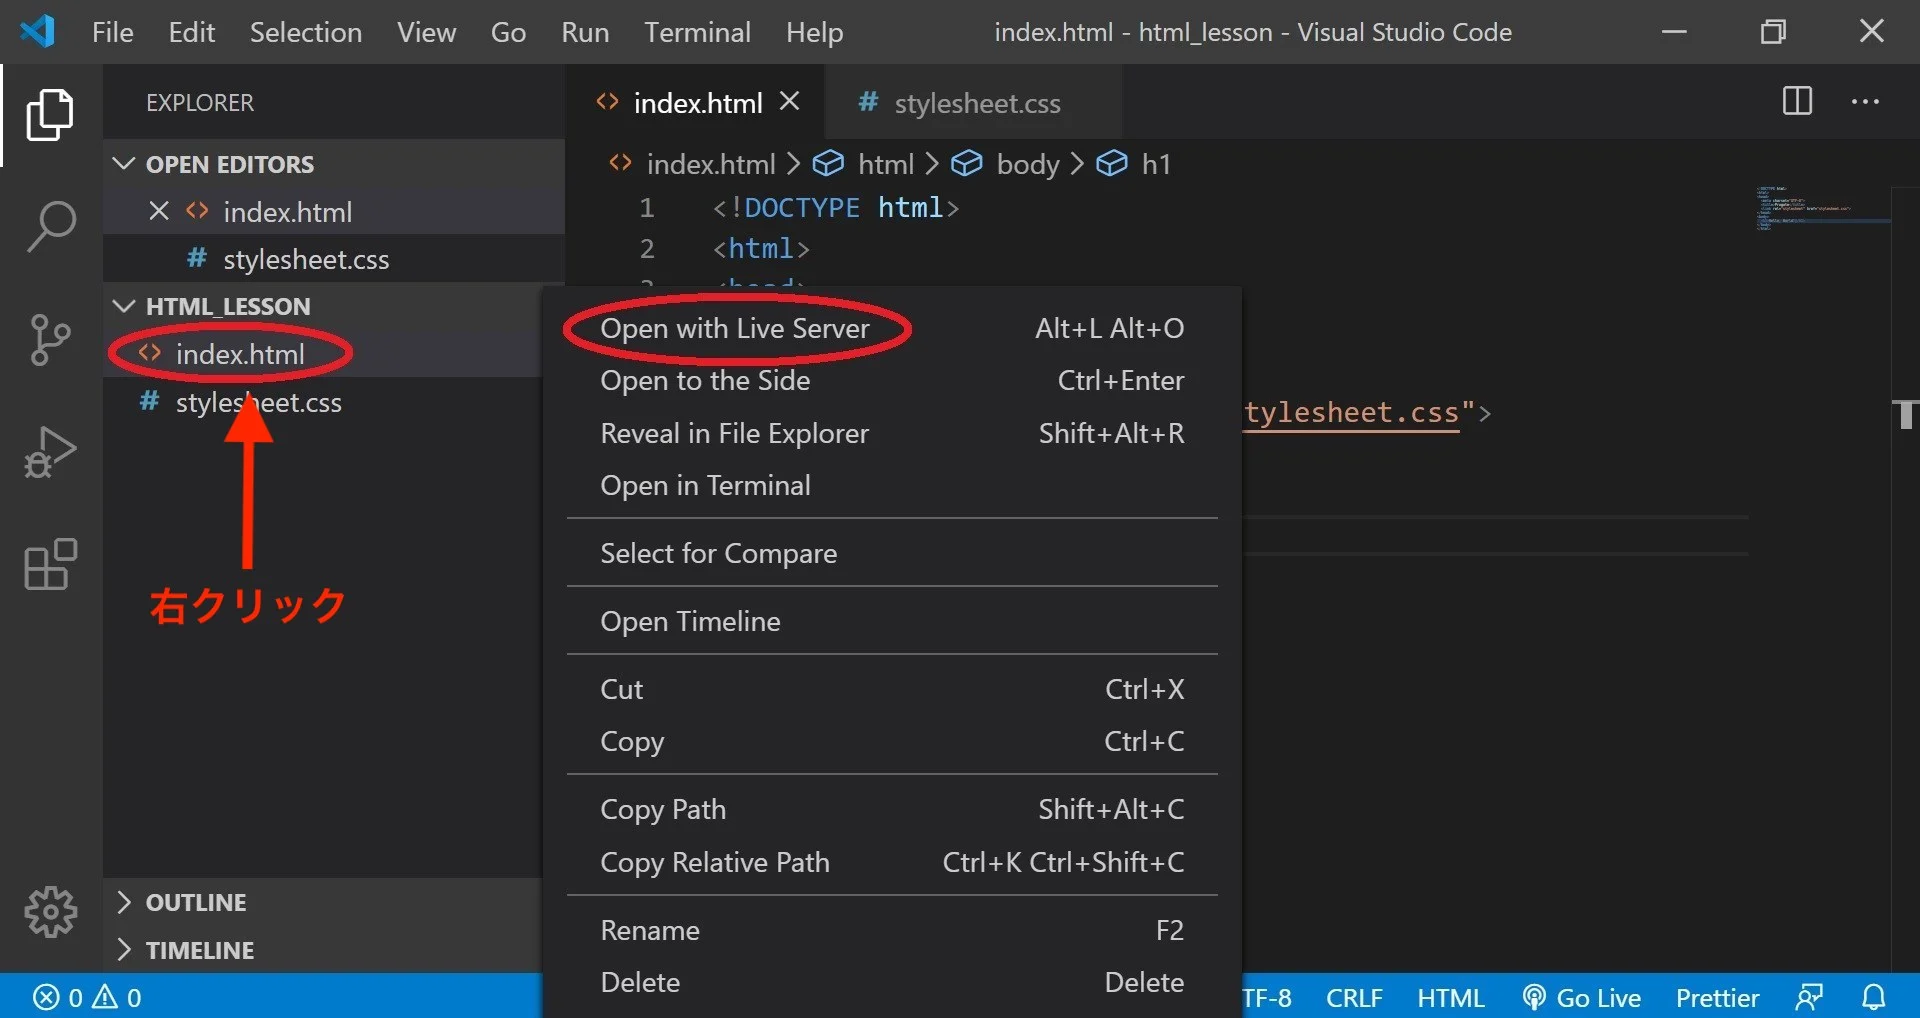Change line endings via CRLF indicator
Screen dimensions: 1920x1018
click(x=1354, y=996)
